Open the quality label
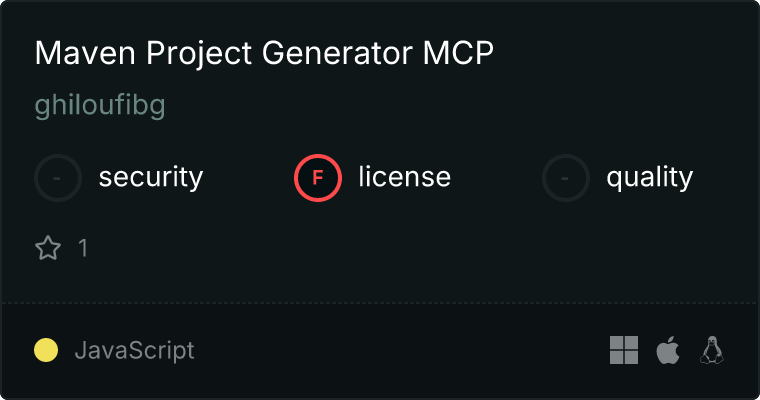This screenshot has width=760, height=400. click(649, 178)
